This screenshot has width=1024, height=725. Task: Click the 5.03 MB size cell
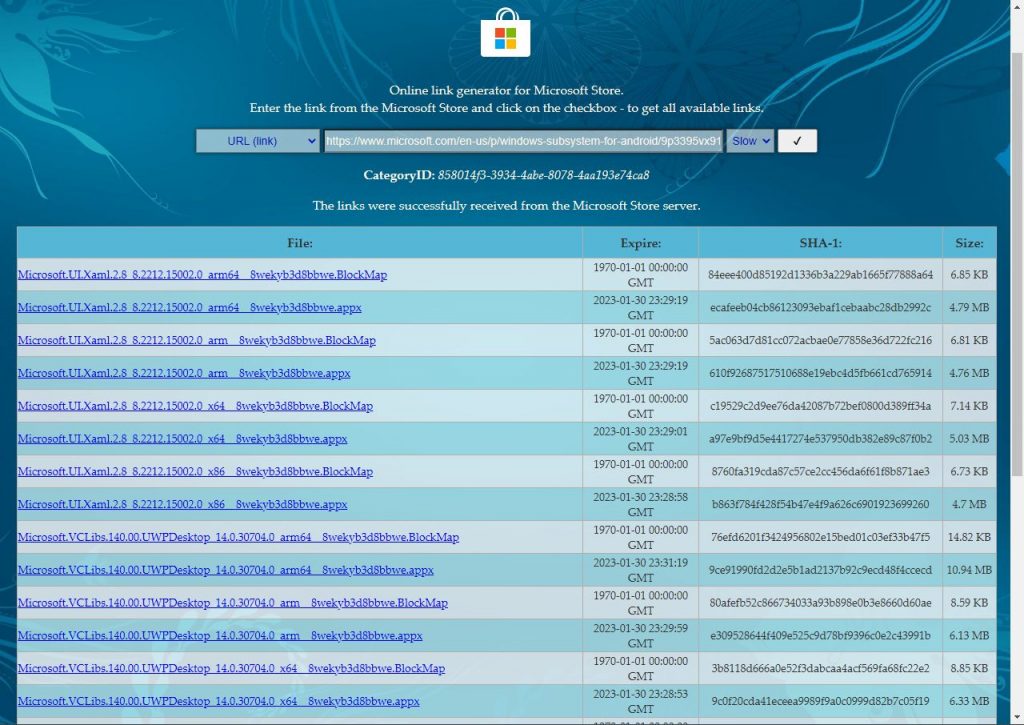coord(969,439)
